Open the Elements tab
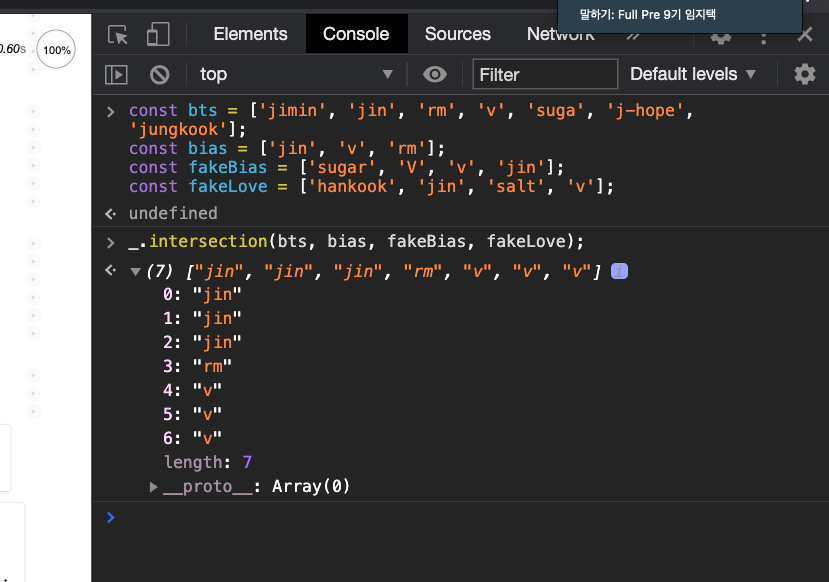This screenshot has height=582, width=829. (250, 34)
